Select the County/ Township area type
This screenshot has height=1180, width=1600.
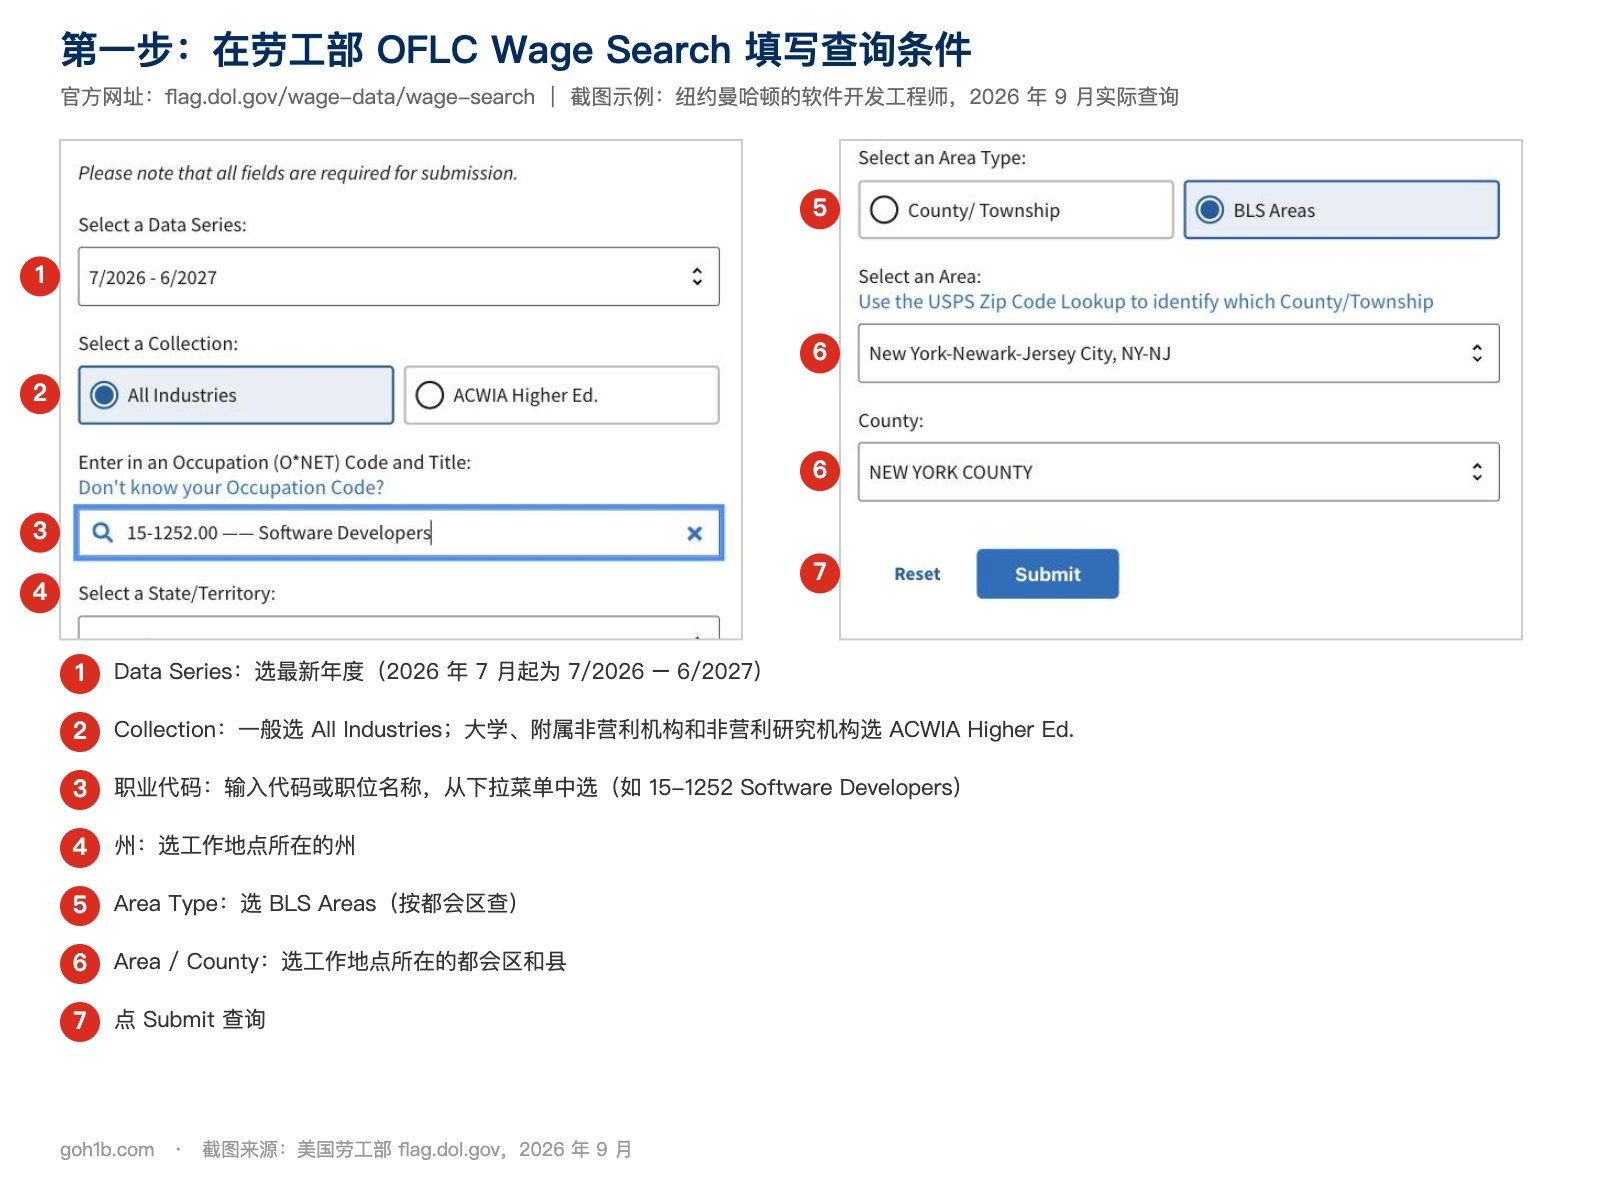(1015, 210)
